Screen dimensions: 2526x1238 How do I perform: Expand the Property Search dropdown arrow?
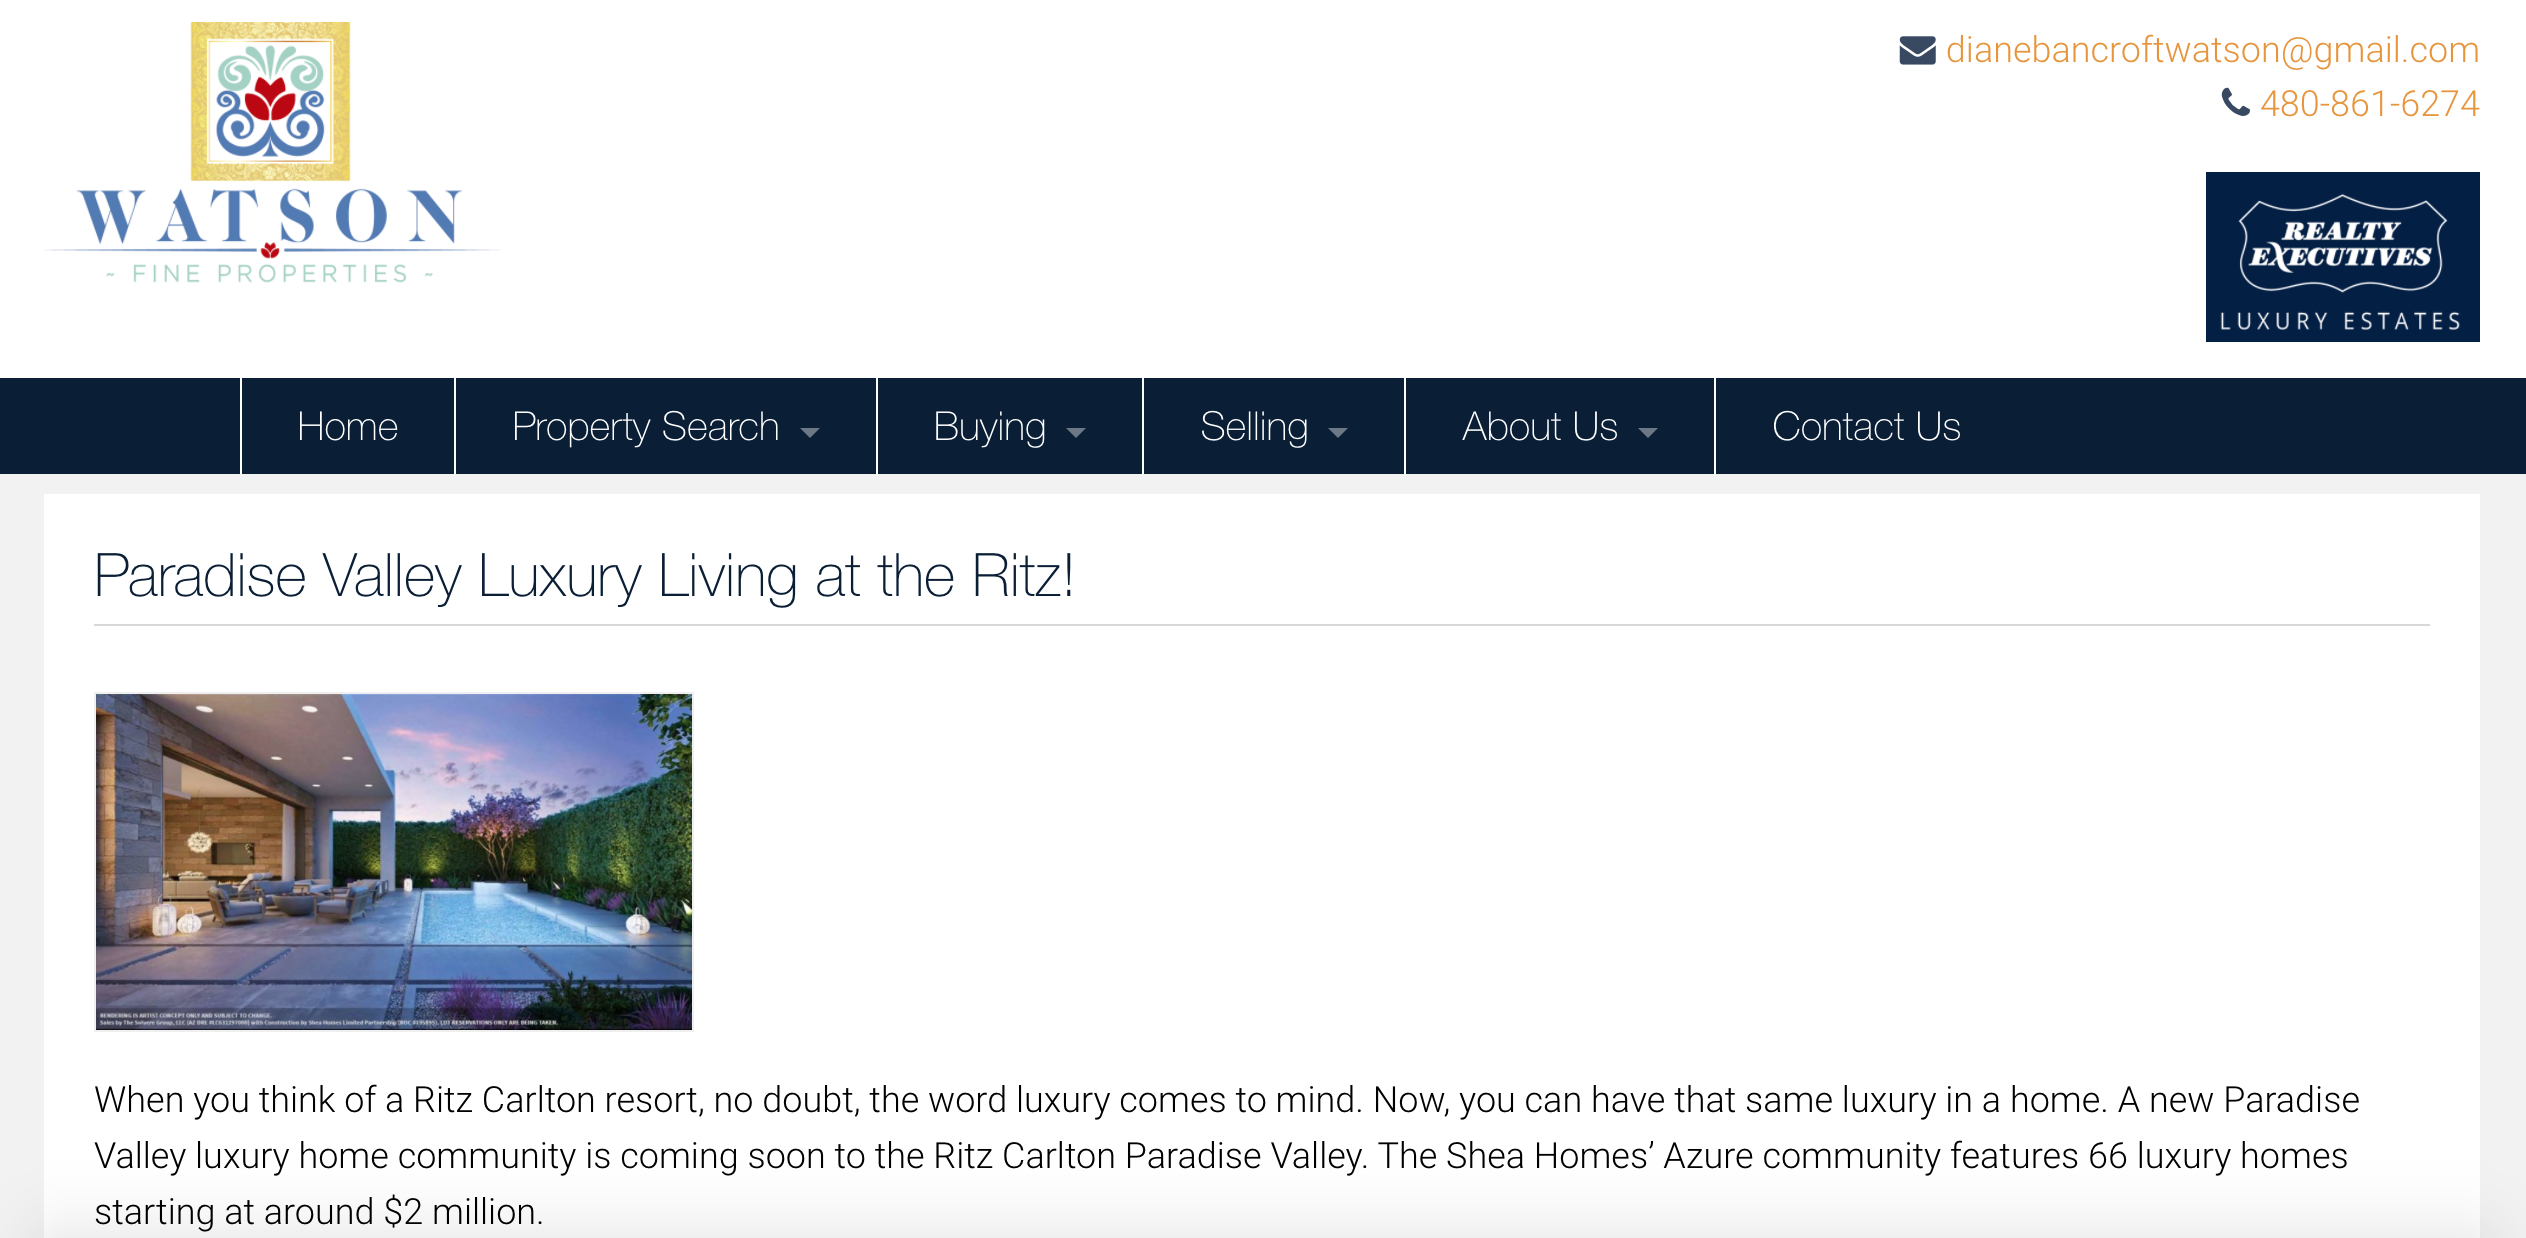coord(810,432)
